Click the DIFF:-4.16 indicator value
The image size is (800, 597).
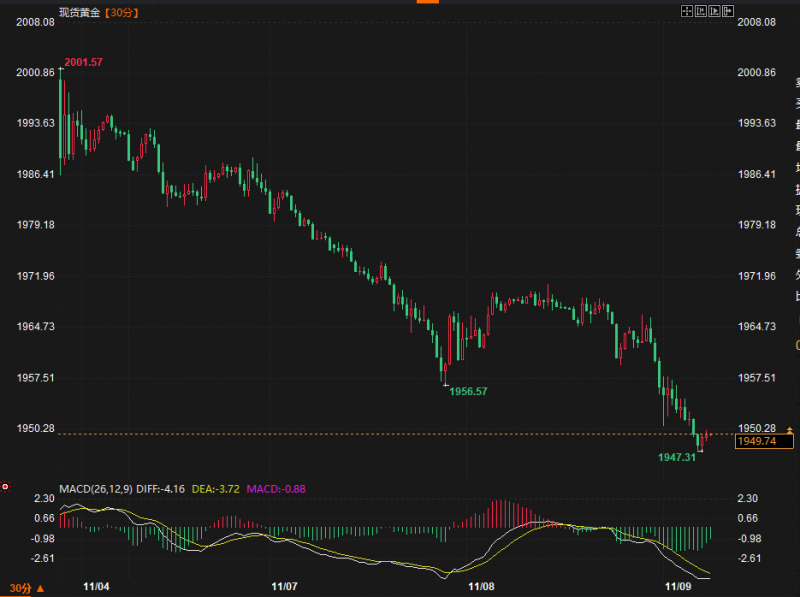pyautogui.click(x=161, y=488)
